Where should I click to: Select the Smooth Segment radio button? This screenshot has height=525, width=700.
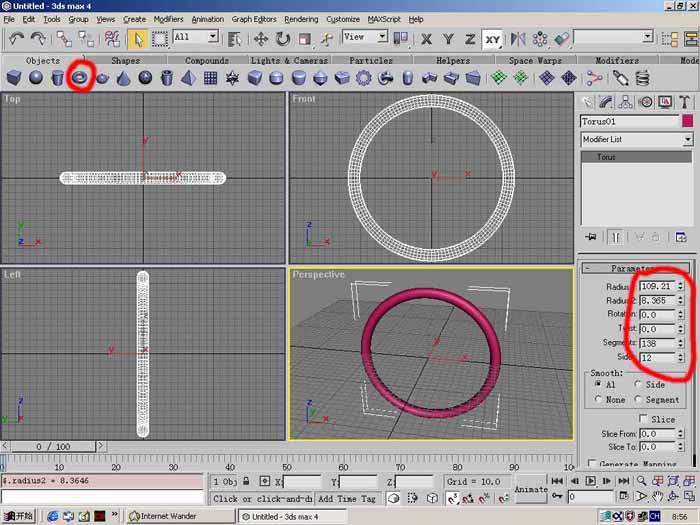pyautogui.click(x=638, y=400)
